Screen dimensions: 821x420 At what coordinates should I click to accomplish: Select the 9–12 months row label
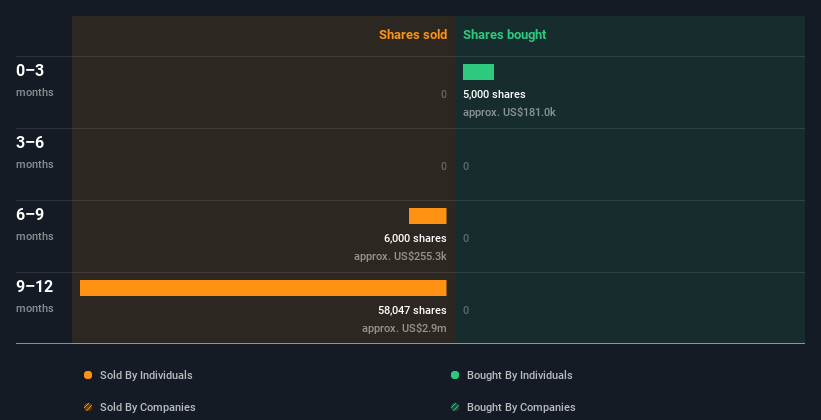35,296
